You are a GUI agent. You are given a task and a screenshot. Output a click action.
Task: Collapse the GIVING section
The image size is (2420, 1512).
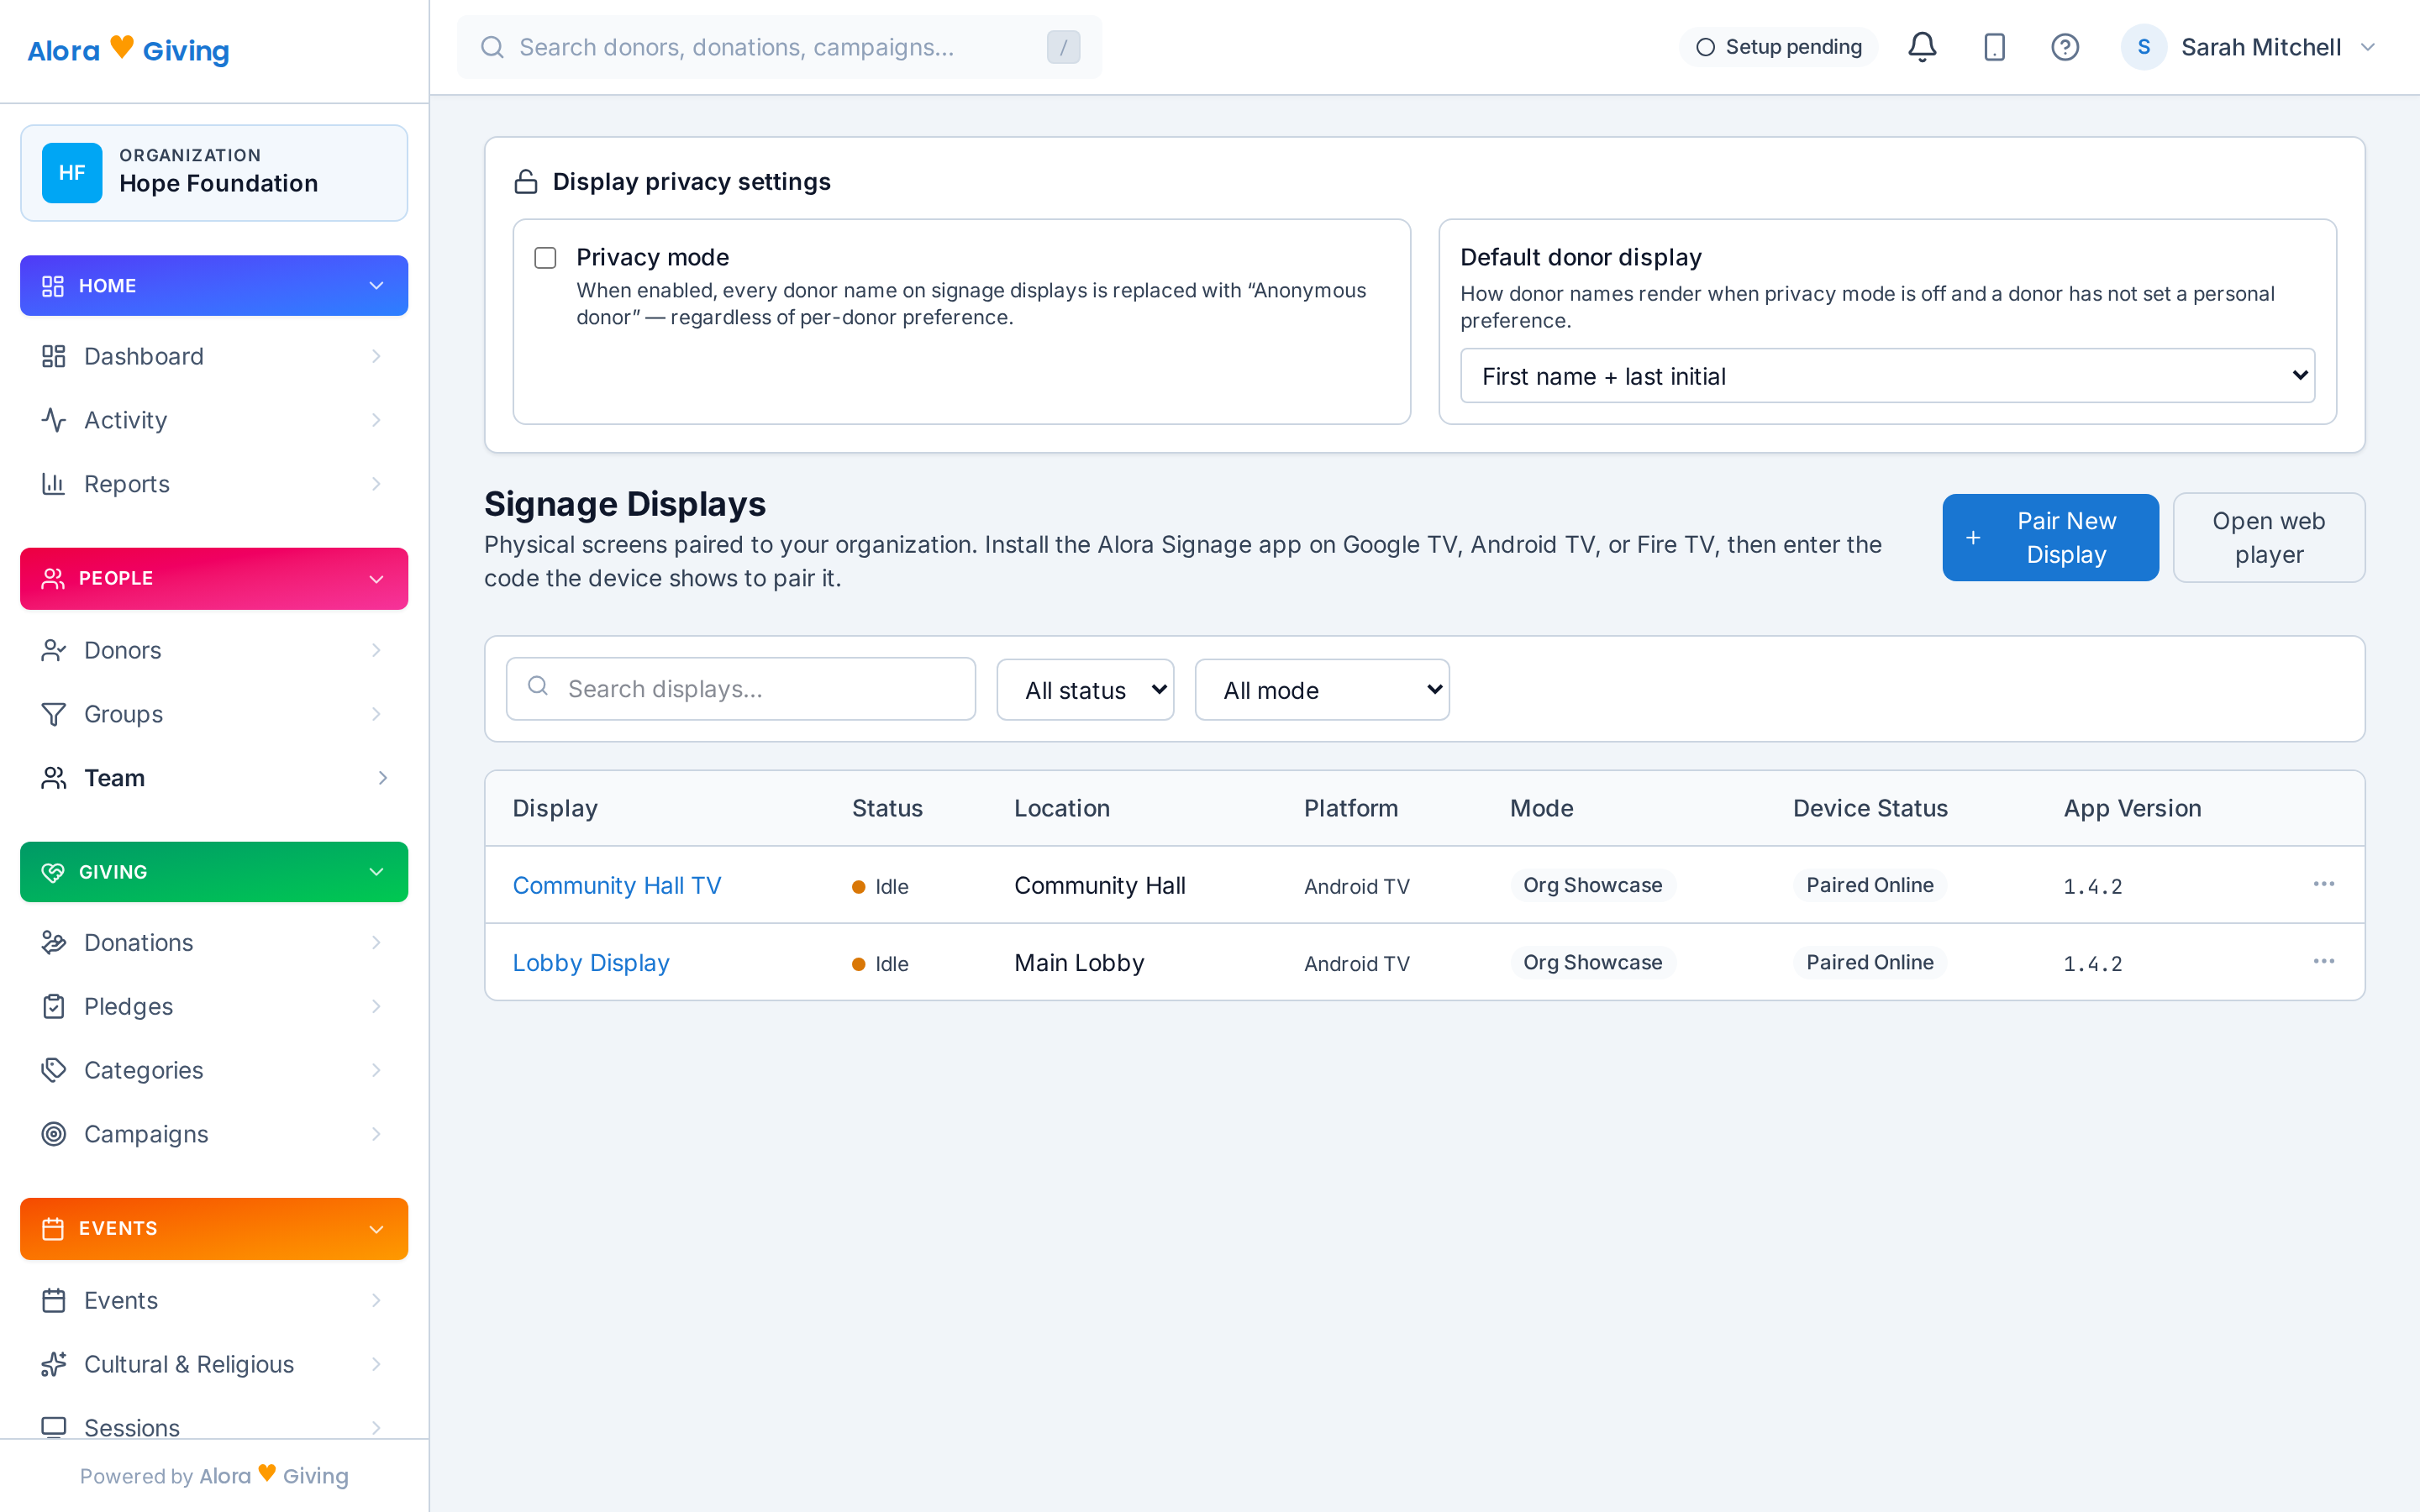214,872
